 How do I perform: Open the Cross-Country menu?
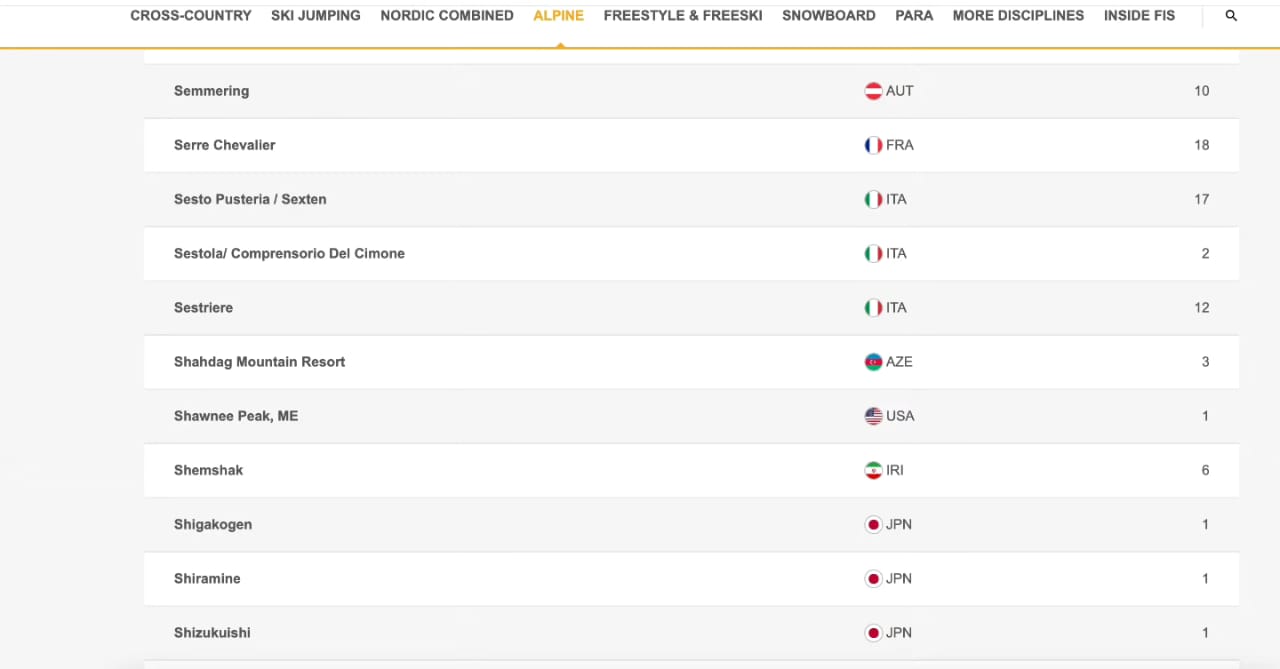point(191,16)
